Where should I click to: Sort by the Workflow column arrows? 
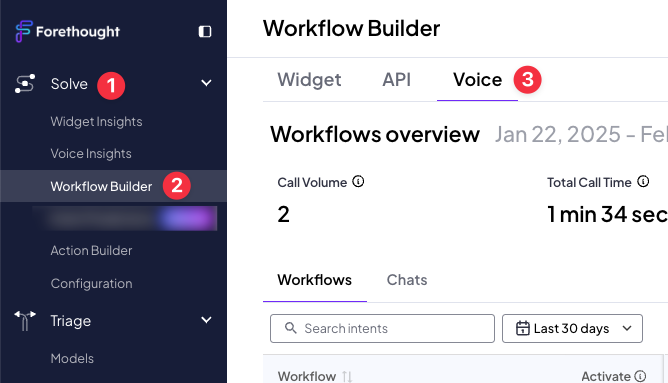tap(347, 377)
